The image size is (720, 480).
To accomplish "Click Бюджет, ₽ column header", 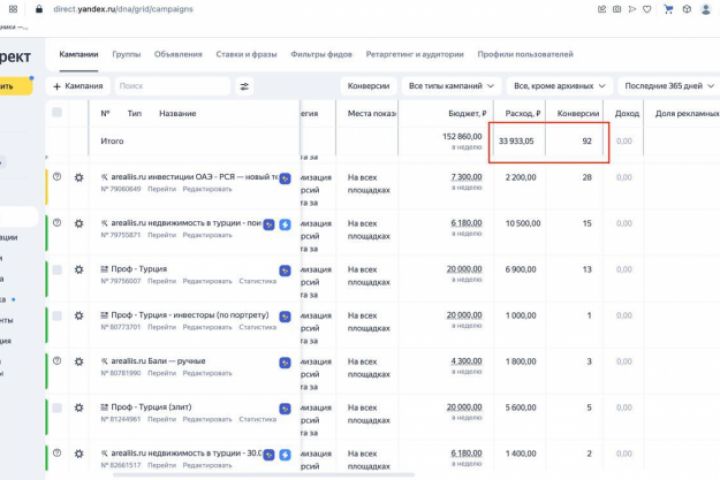I will click(467, 113).
